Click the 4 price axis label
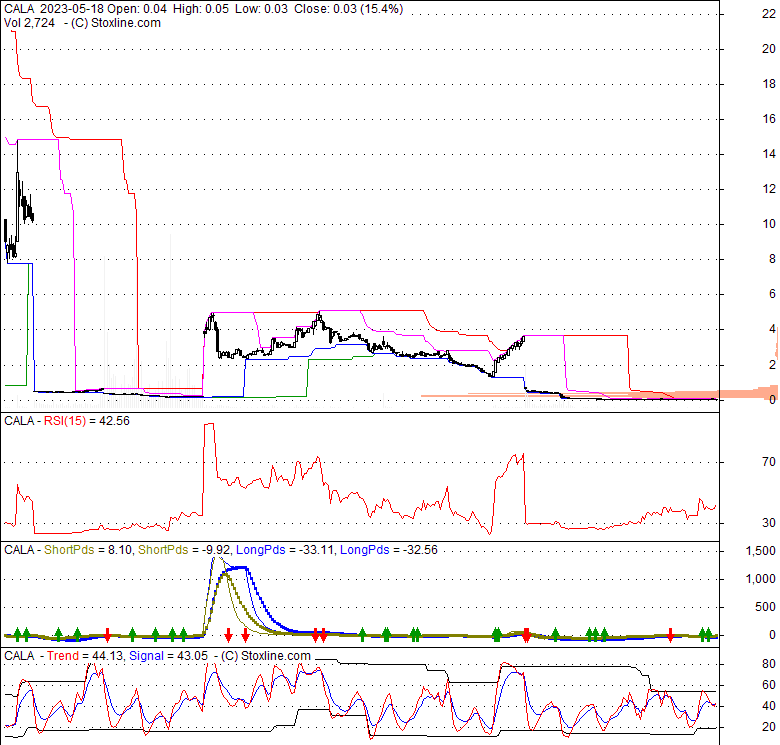Screen dimensions: 780x745 pyautogui.click(x=772, y=329)
